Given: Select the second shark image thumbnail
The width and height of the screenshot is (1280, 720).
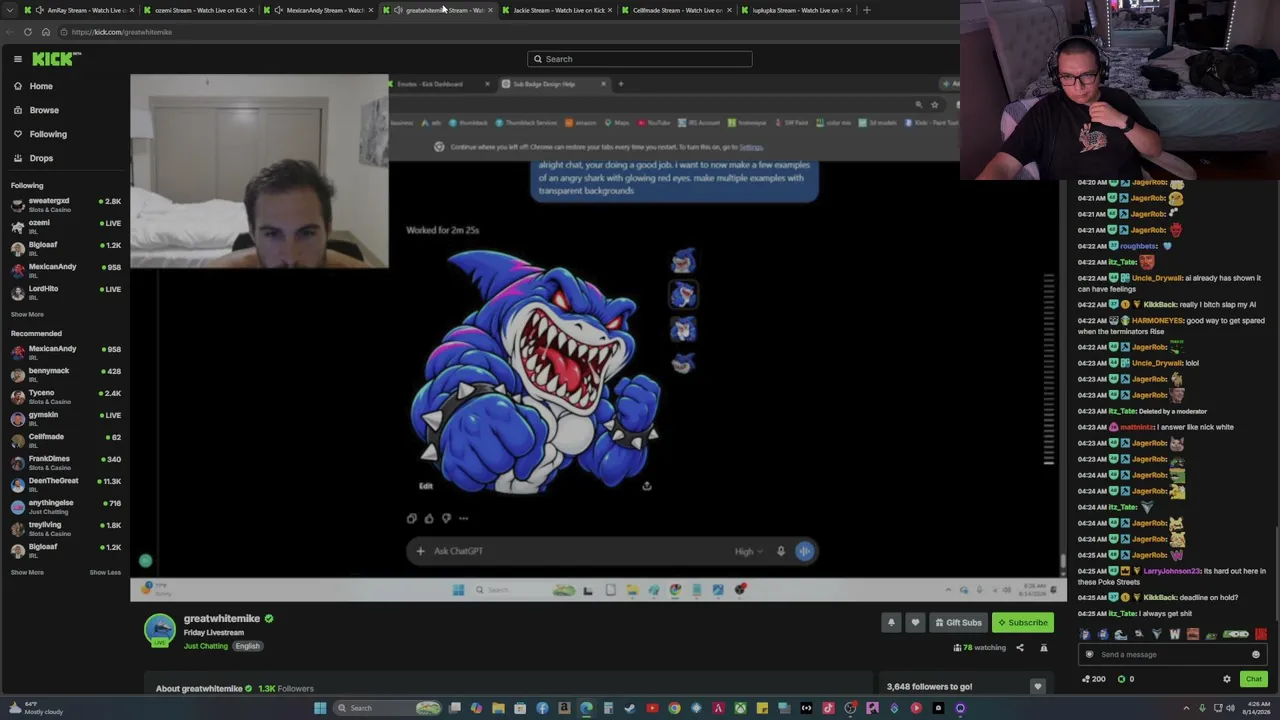Looking at the screenshot, I should click(683, 295).
